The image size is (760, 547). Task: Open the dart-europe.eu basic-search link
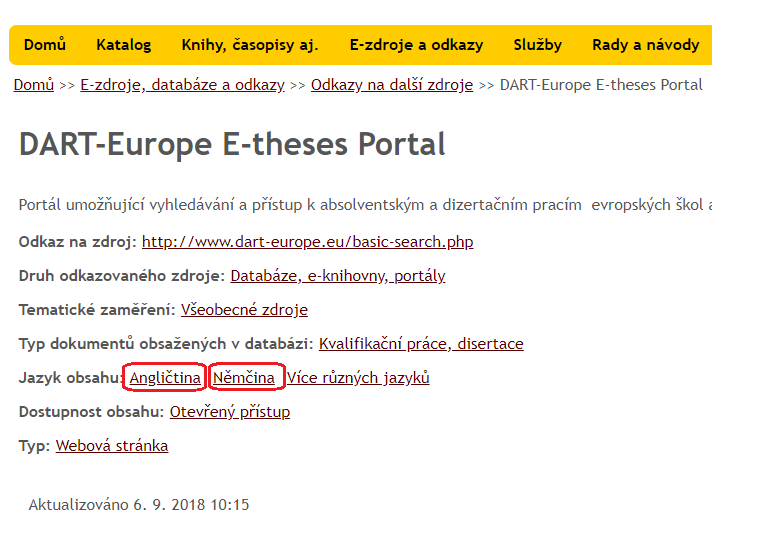(x=307, y=241)
